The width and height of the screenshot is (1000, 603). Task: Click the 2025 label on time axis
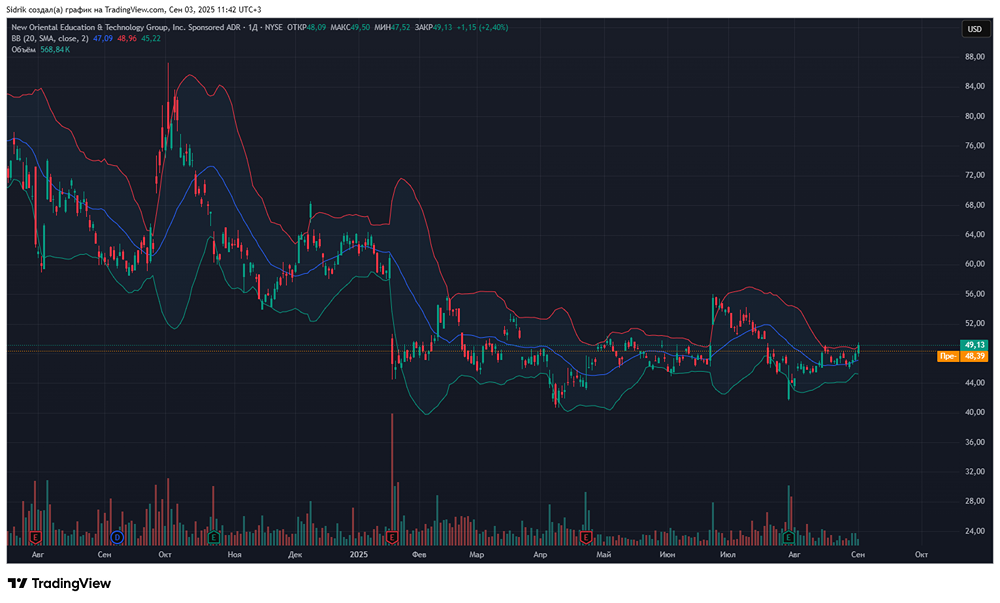click(x=359, y=555)
